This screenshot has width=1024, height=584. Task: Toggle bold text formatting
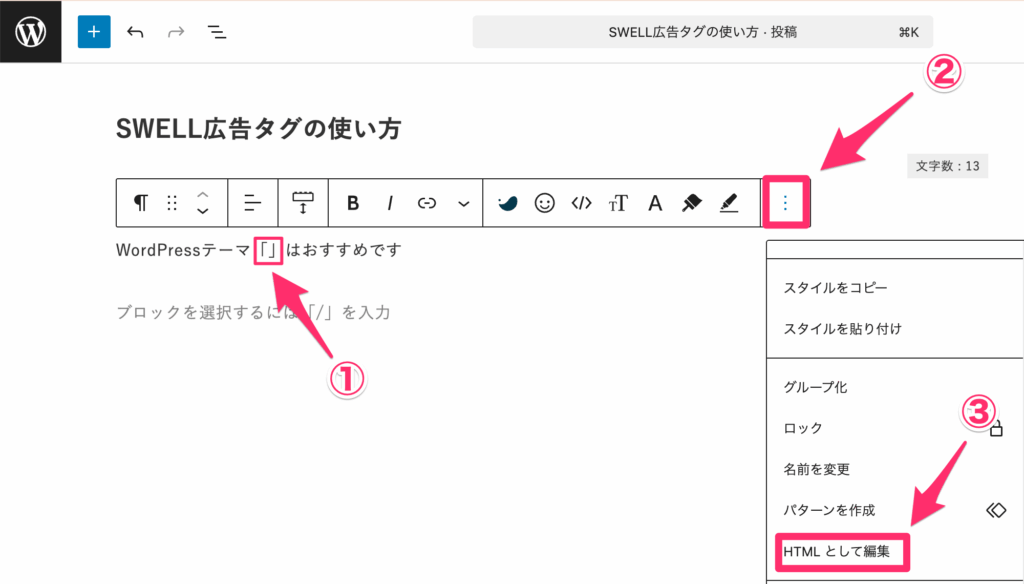[352, 203]
